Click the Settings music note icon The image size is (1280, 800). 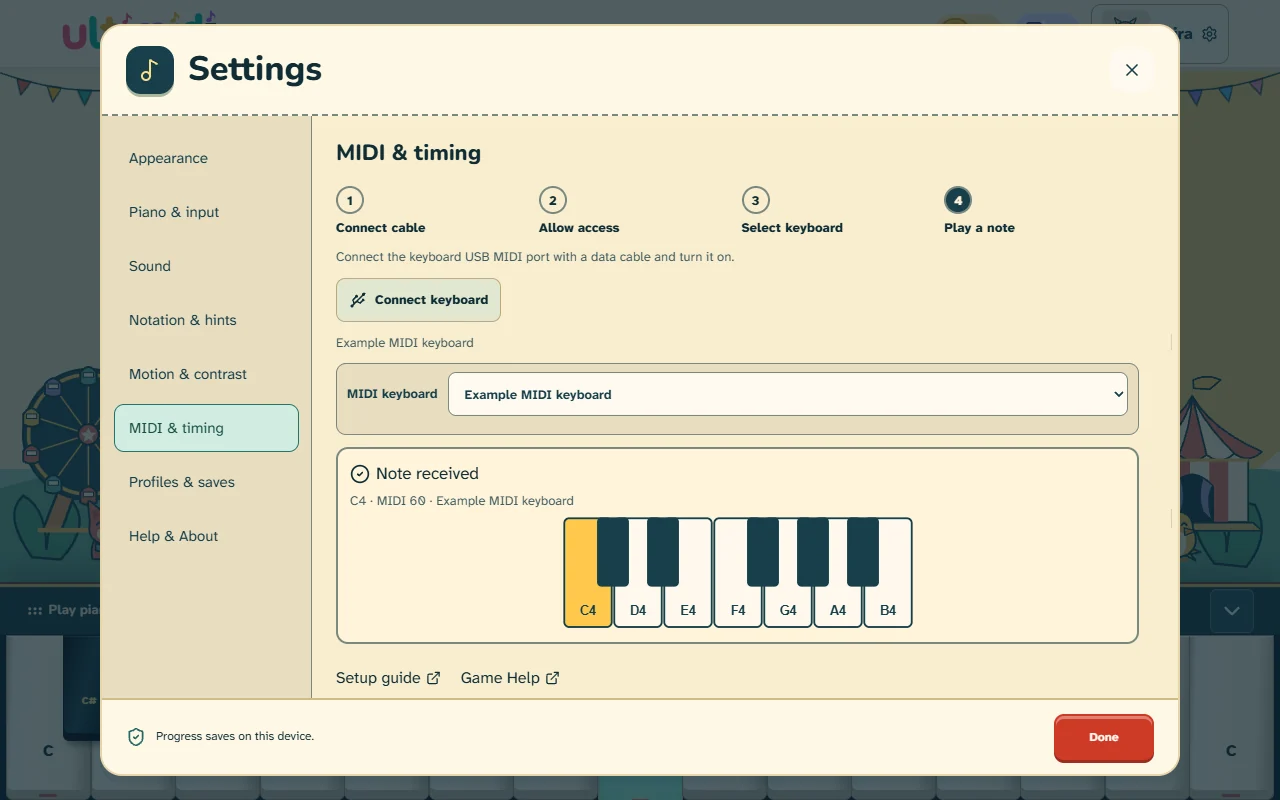point(150,70)
